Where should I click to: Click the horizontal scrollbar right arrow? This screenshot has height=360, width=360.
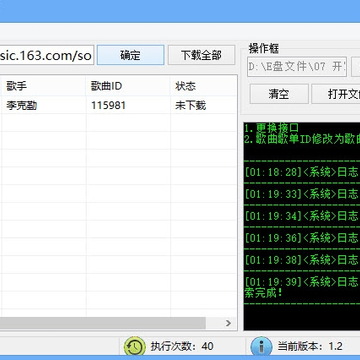(228, 323)
